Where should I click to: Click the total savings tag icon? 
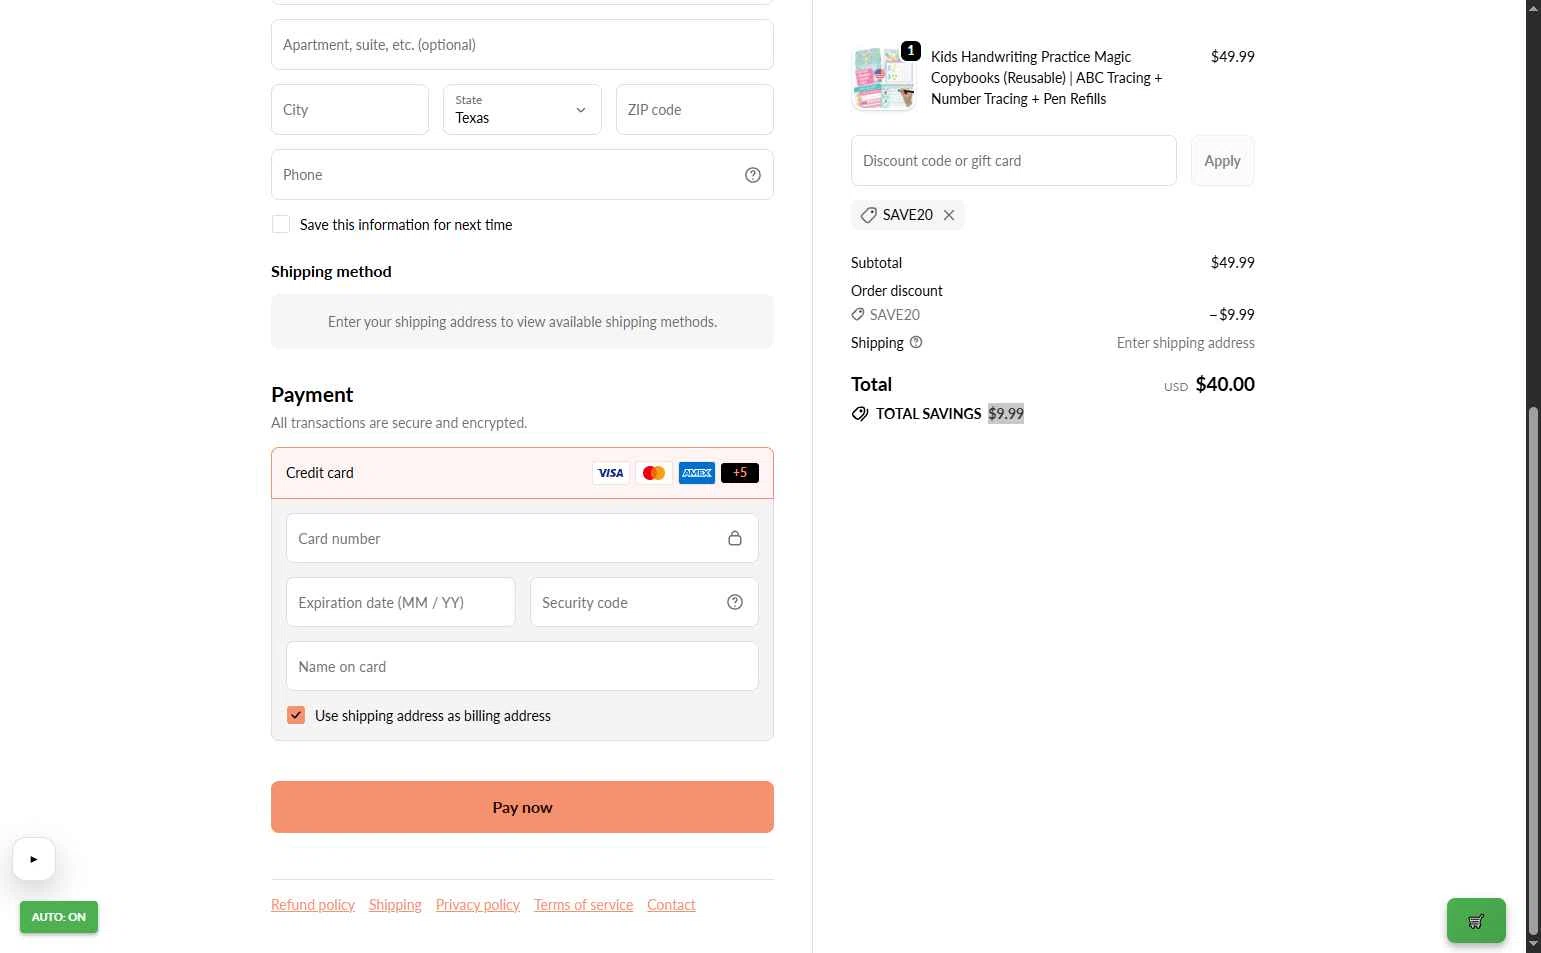[860, 414]
